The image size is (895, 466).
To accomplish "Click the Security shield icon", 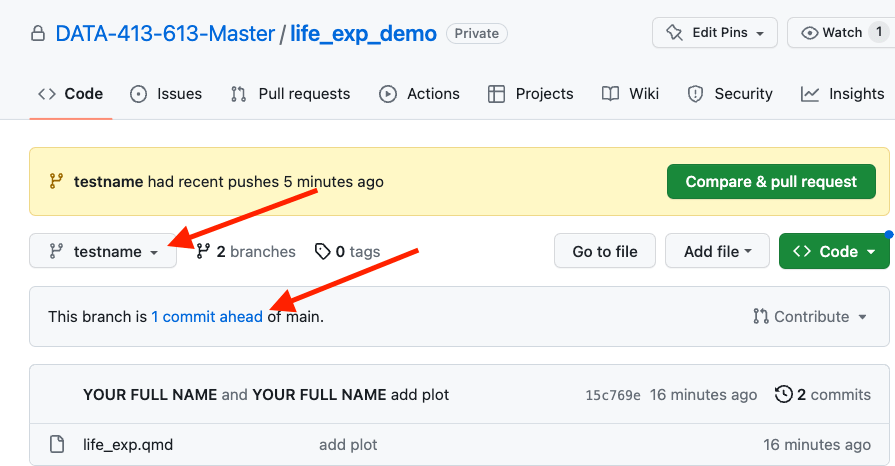I will tap(696, 94).
